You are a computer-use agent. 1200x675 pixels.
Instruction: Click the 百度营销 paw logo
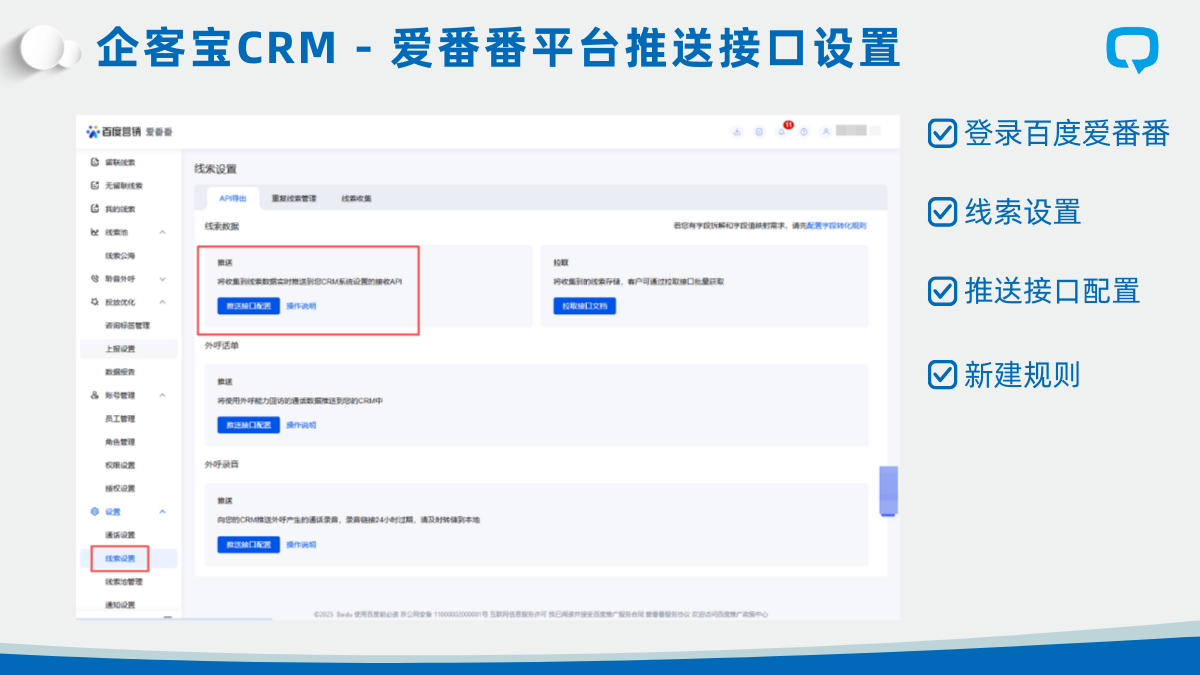pyautogui.click(x=93, y=131)
